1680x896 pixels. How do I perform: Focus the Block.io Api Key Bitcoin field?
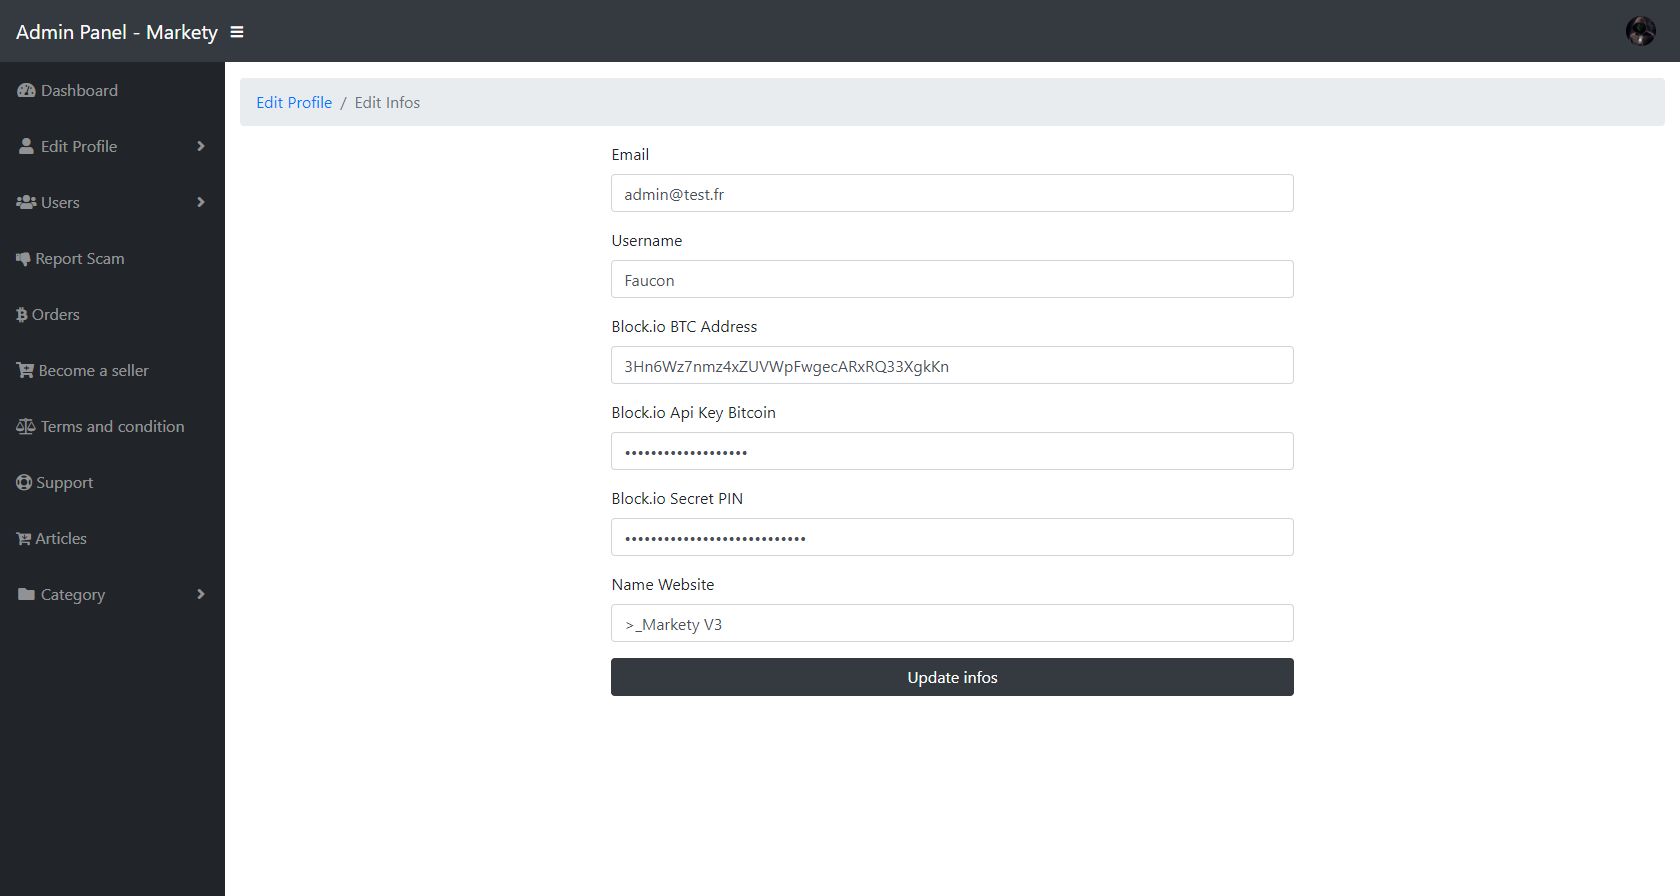click(952, 451)
